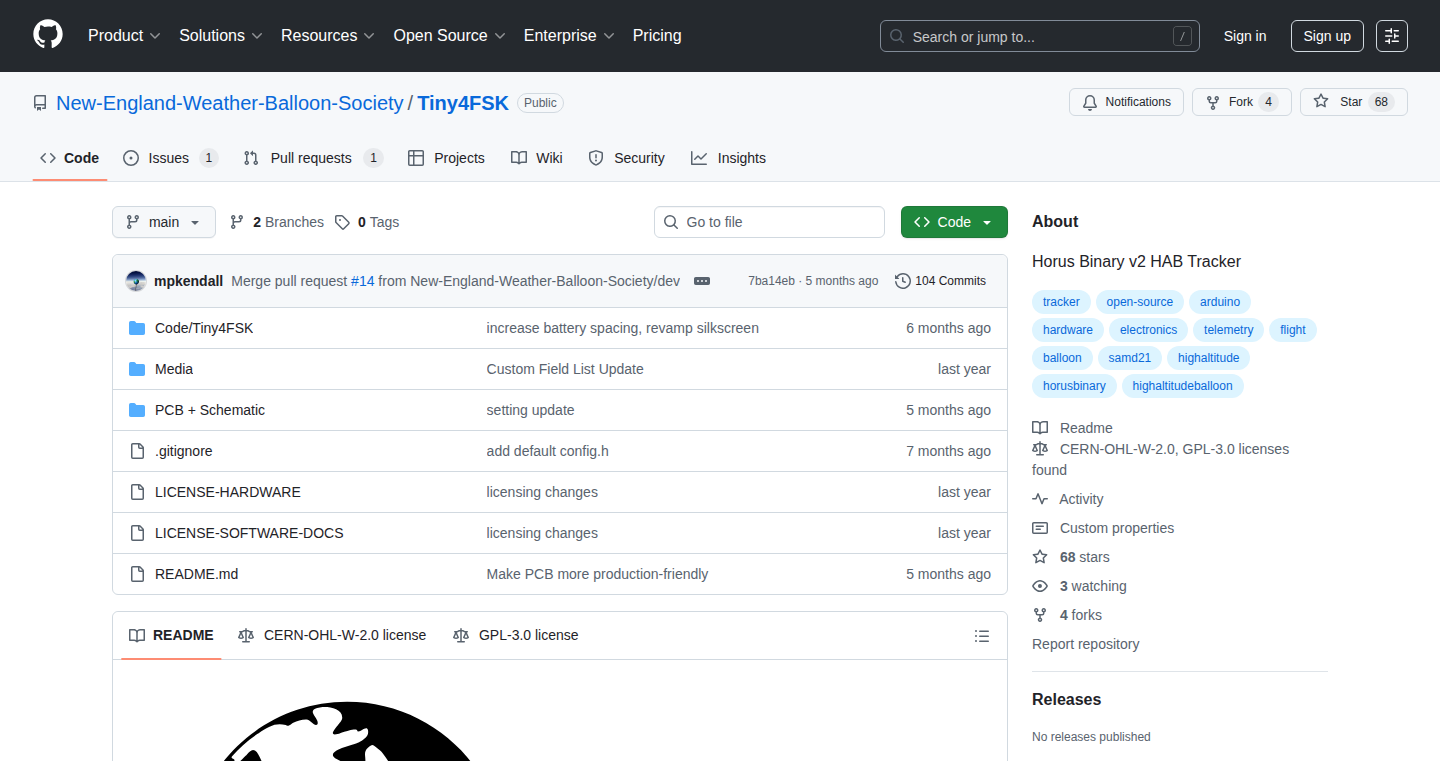Screen dimensions: 1440x761
Task: Click the Sign in link
Action: (1245, 36)
